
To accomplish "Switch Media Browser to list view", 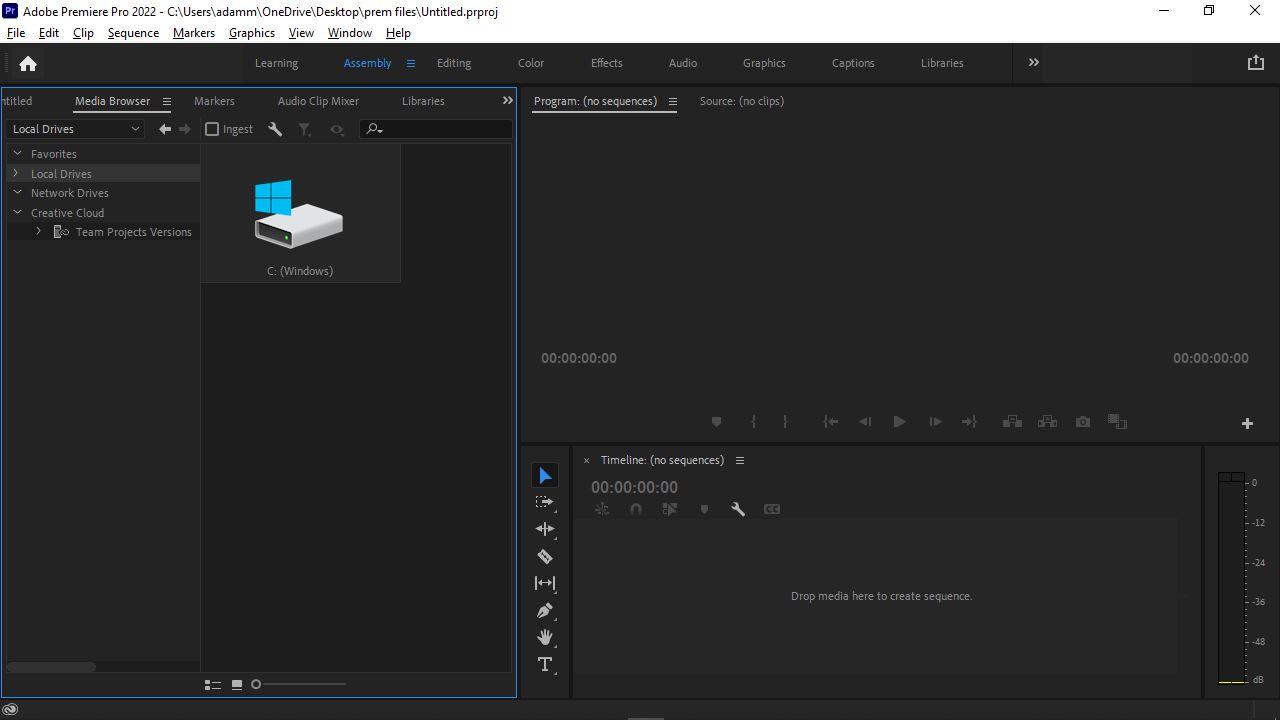I will 213,685.
